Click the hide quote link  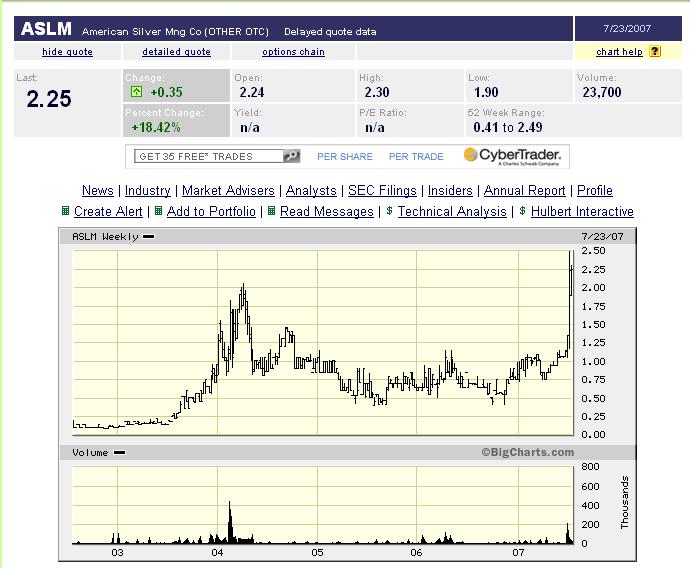(67, 51)
